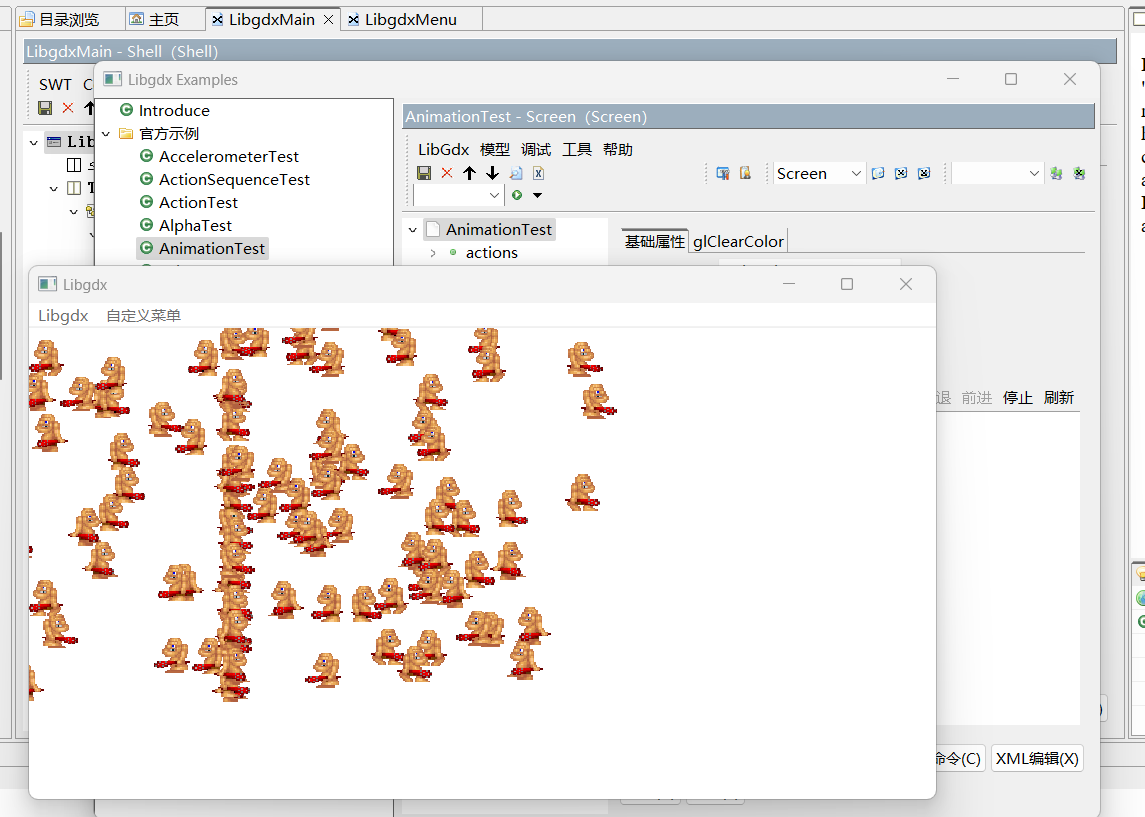Screen dimensions: 1145x817
Task: Click the third icon right of Screen dropdown
Action: (924, 173)
